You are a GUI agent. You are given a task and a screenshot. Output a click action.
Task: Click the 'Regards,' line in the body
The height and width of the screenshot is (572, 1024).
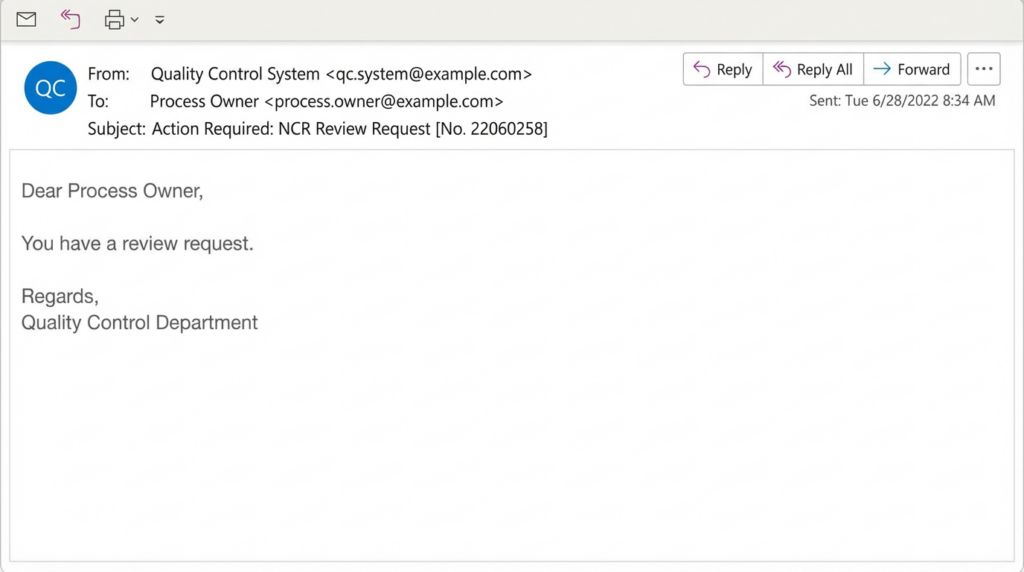pos(60,297)
